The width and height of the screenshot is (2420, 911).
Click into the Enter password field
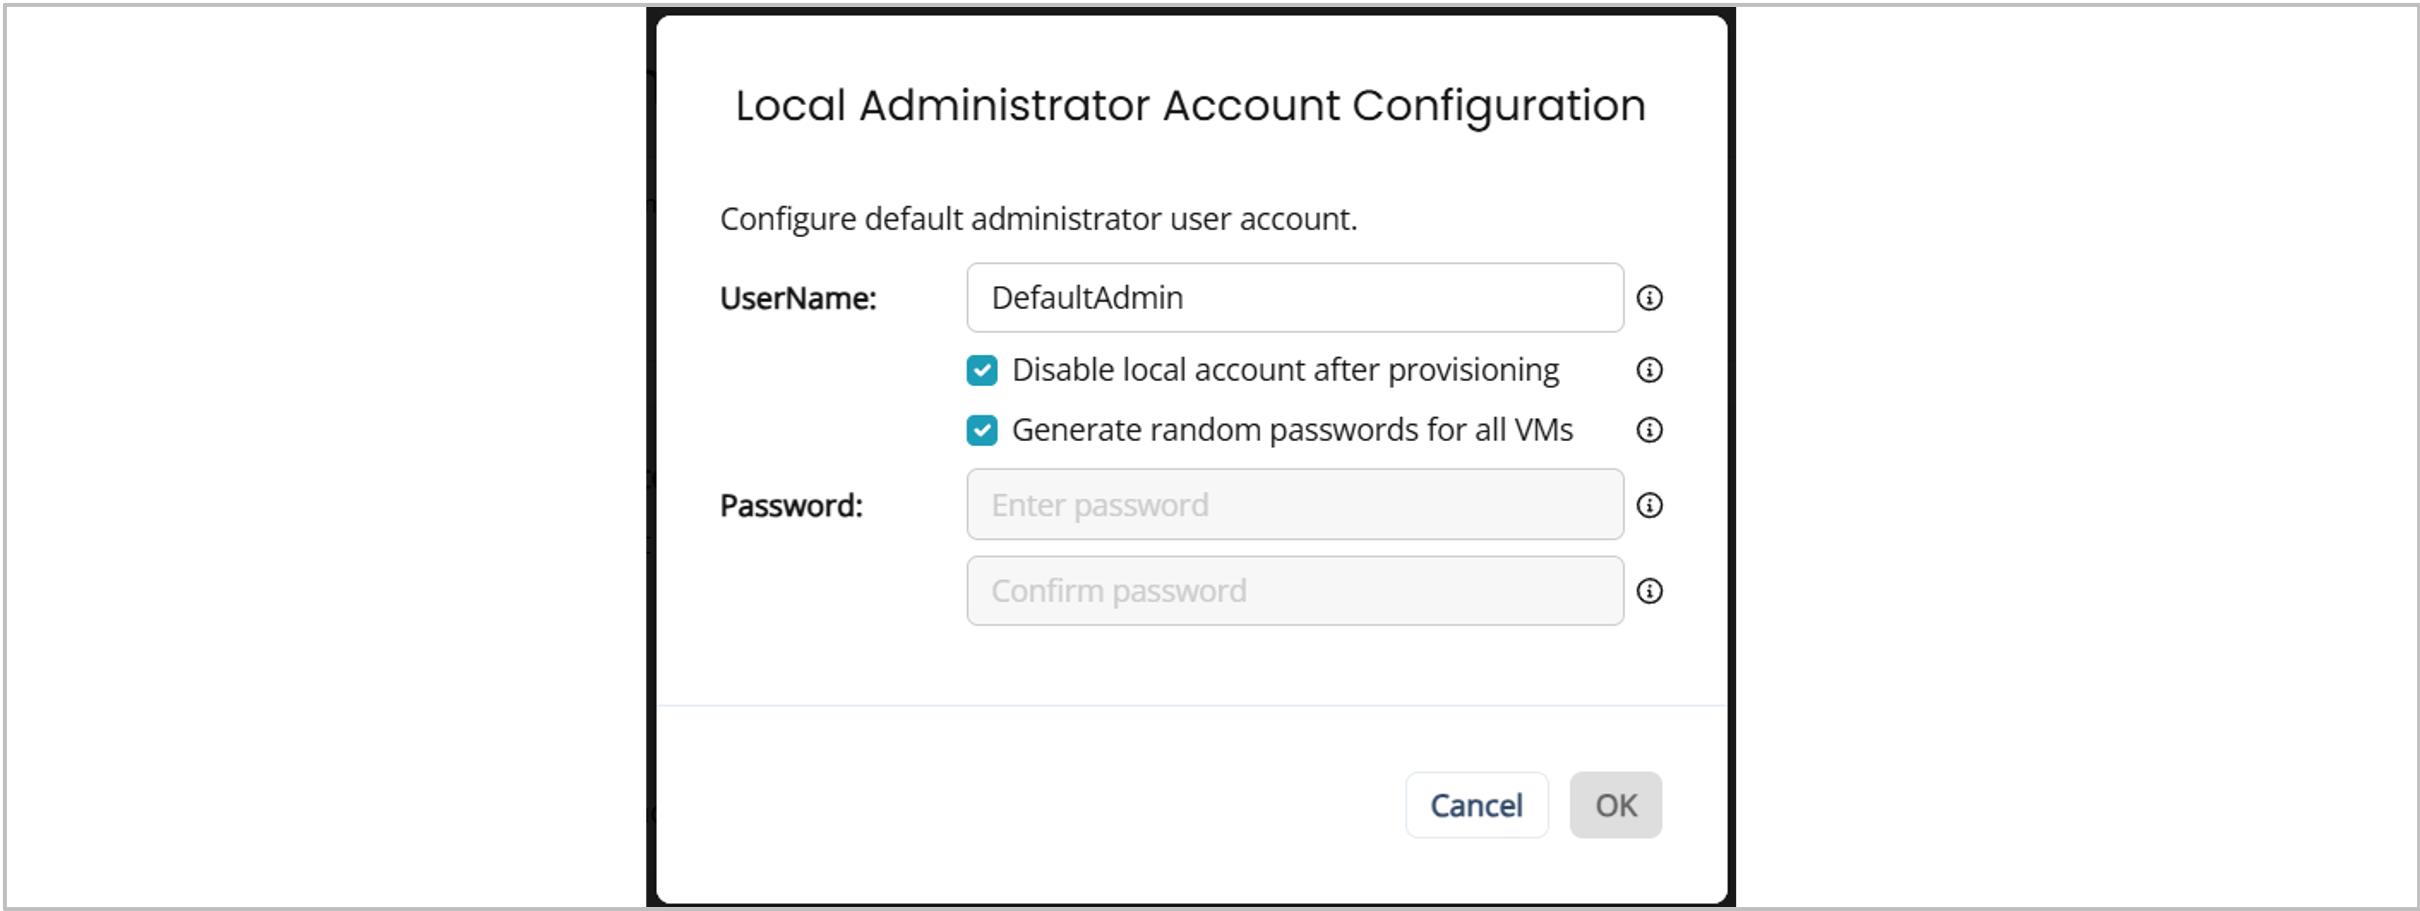pos(1294,505)
